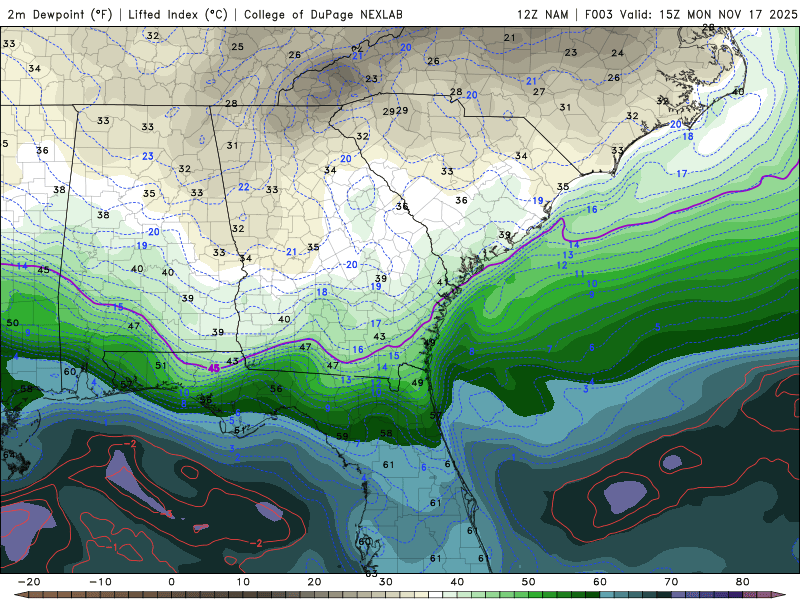The width and height of the screenshot is (800, 600).
Task: Click the '-10' color scale label
Action: tap(100, 582)
